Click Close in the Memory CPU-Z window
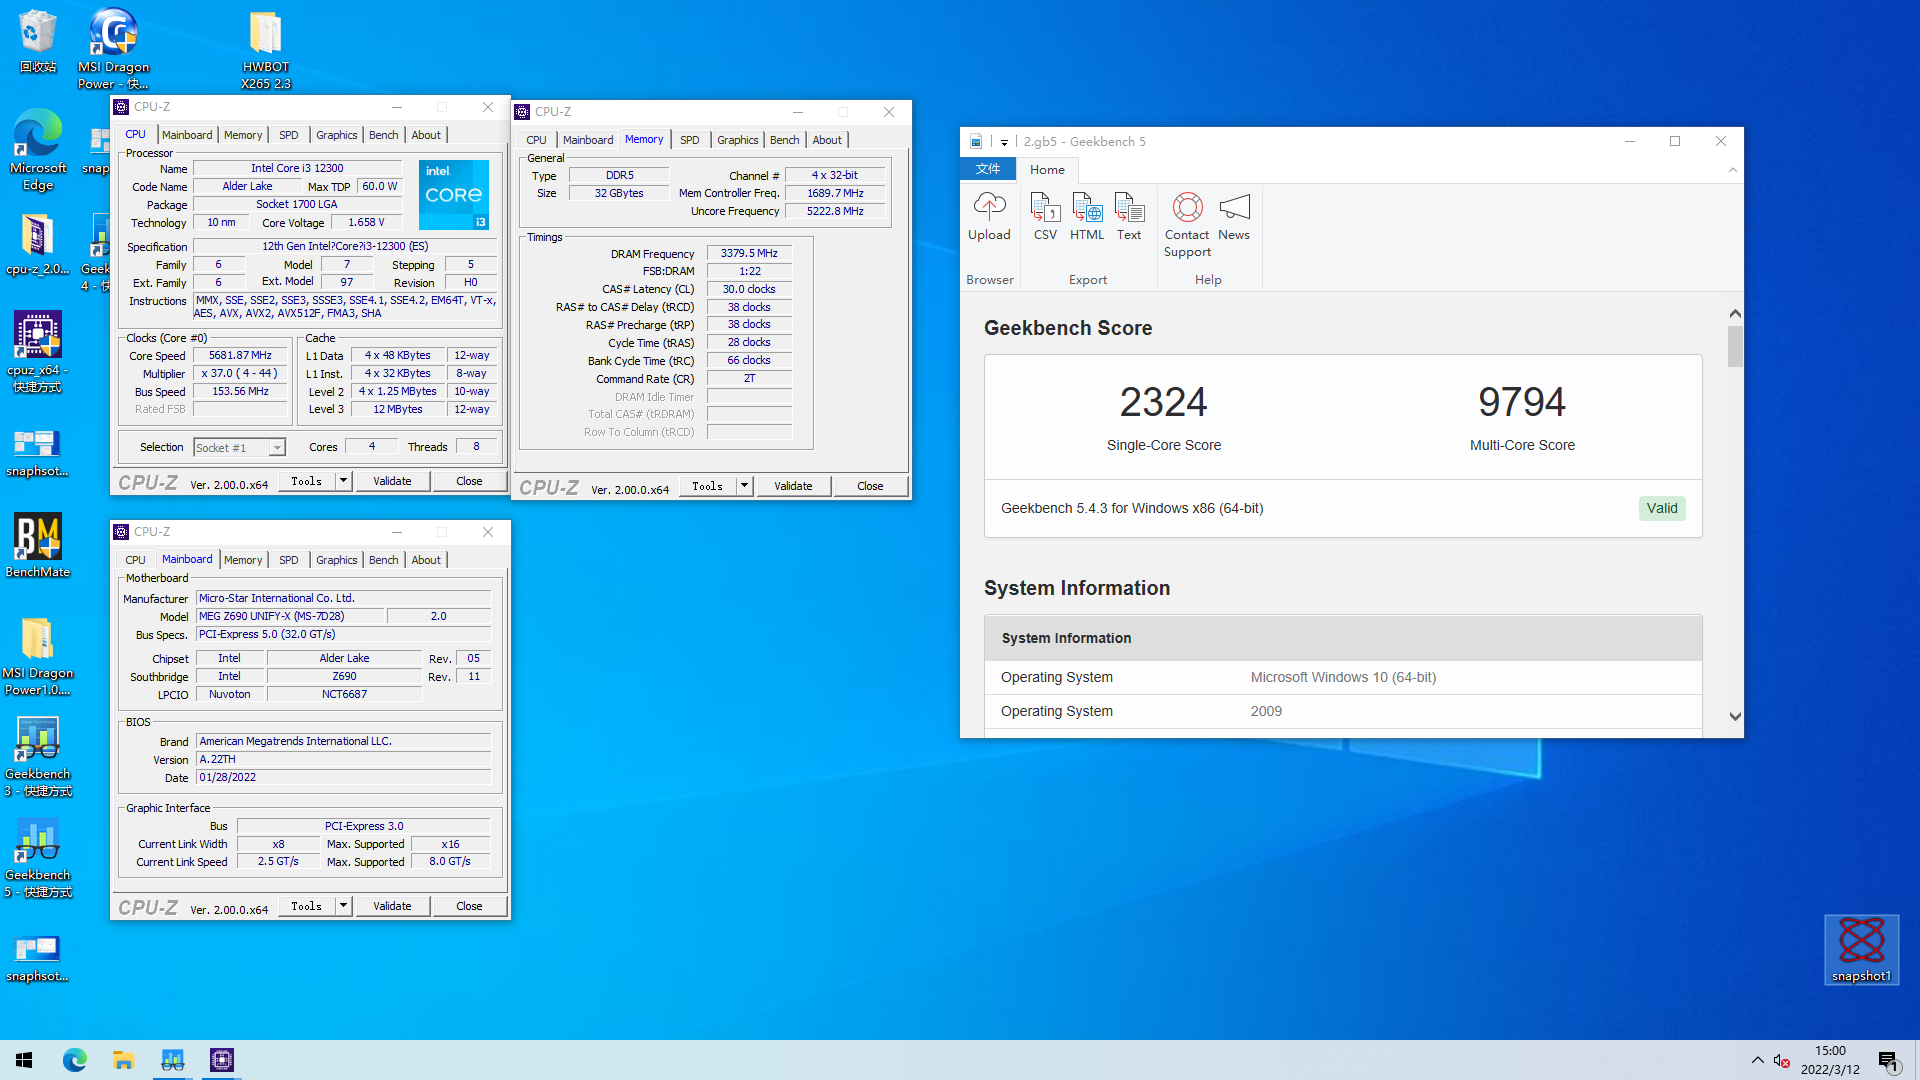This screenshot has width=1920, height=1080. pos(870,486)
